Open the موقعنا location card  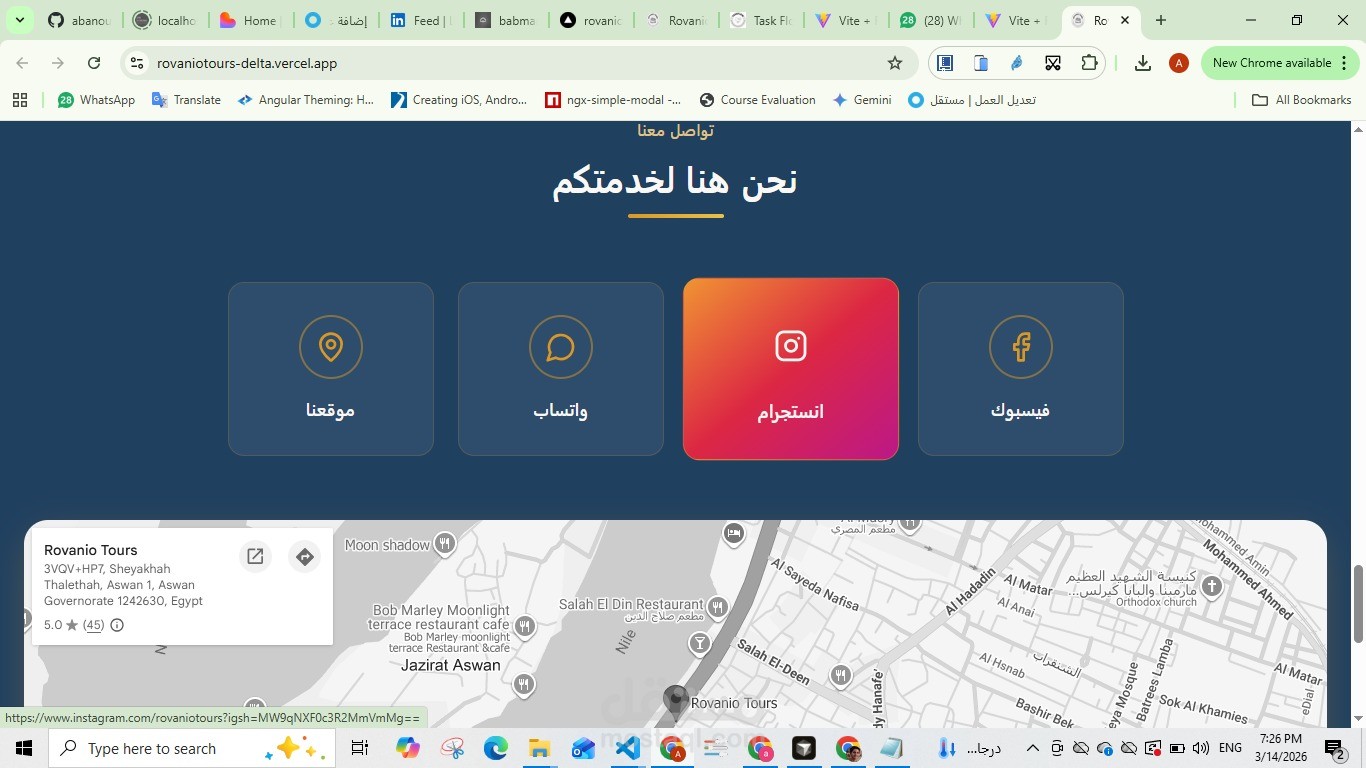(x=331, y=369)
